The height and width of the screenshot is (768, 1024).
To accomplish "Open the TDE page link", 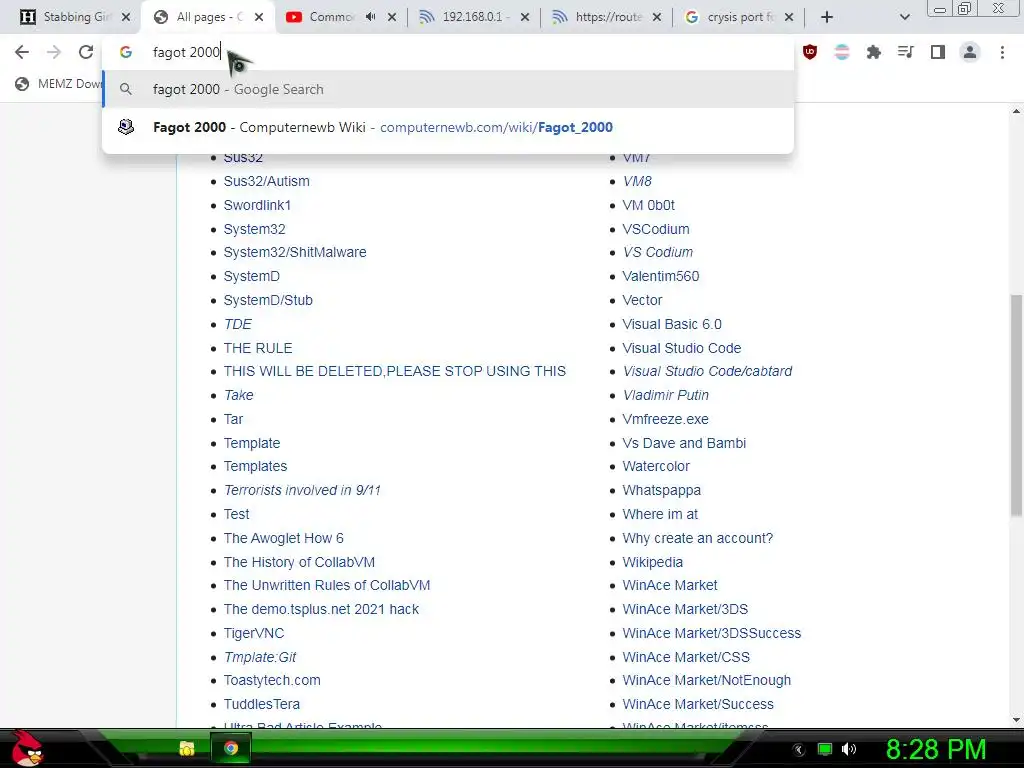I will [x=237, y=325].
